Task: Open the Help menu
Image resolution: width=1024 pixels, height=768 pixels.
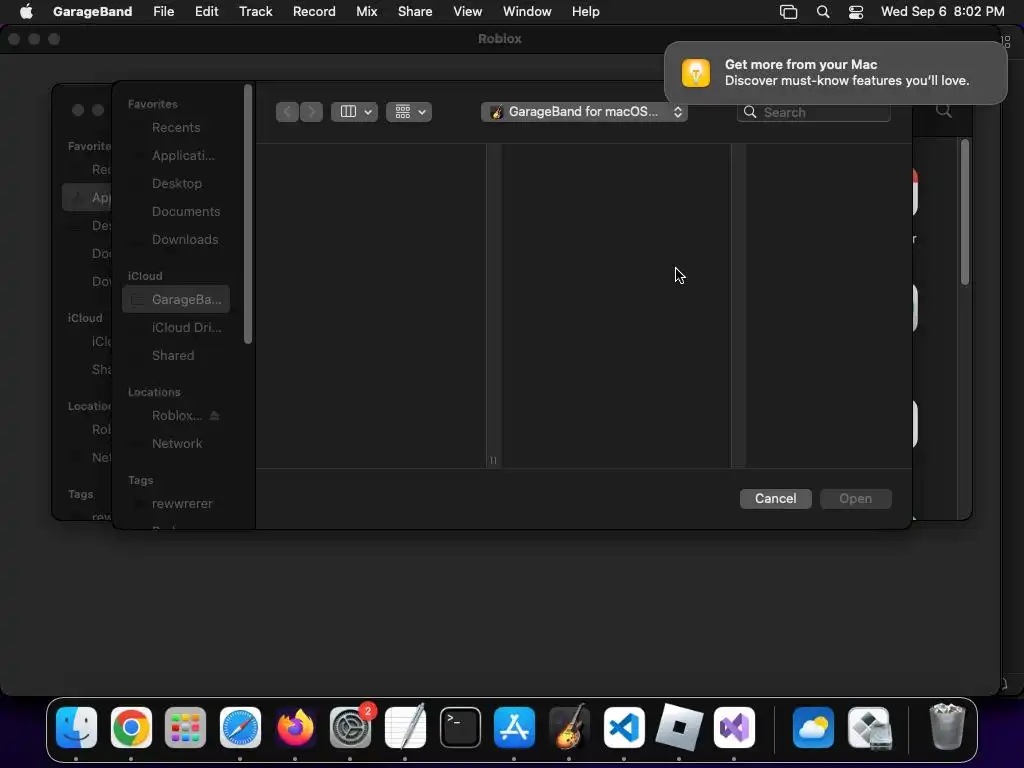Action: tap(585, 11)
